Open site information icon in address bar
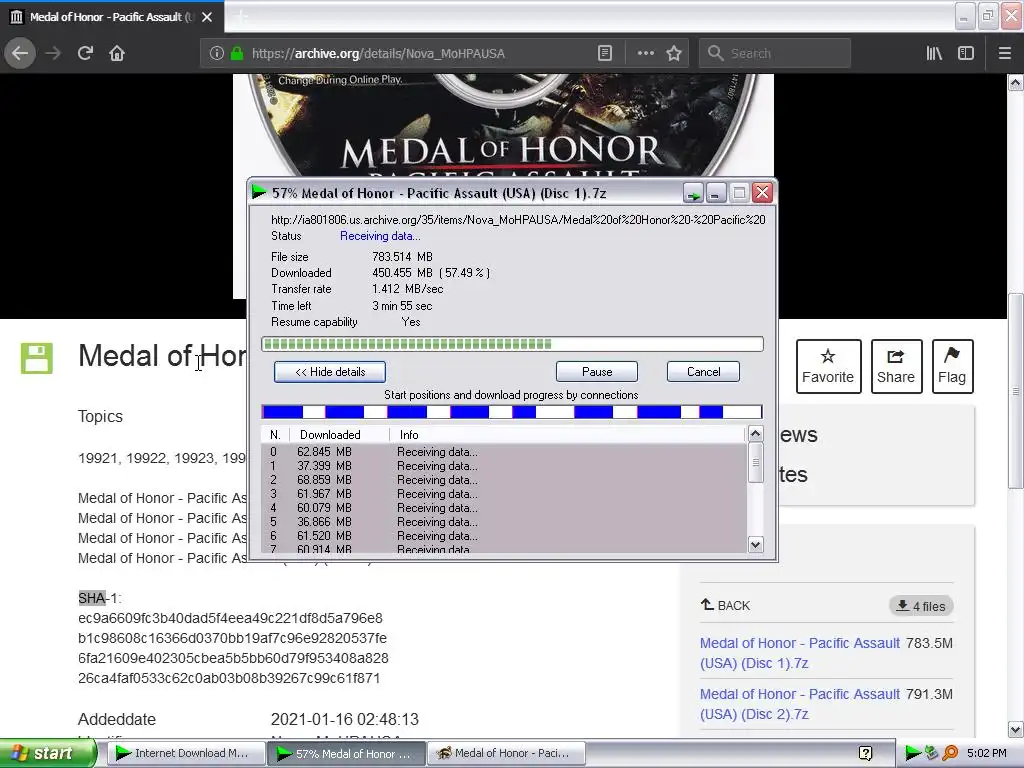1024x768 pixels. (x=217, y=53)
